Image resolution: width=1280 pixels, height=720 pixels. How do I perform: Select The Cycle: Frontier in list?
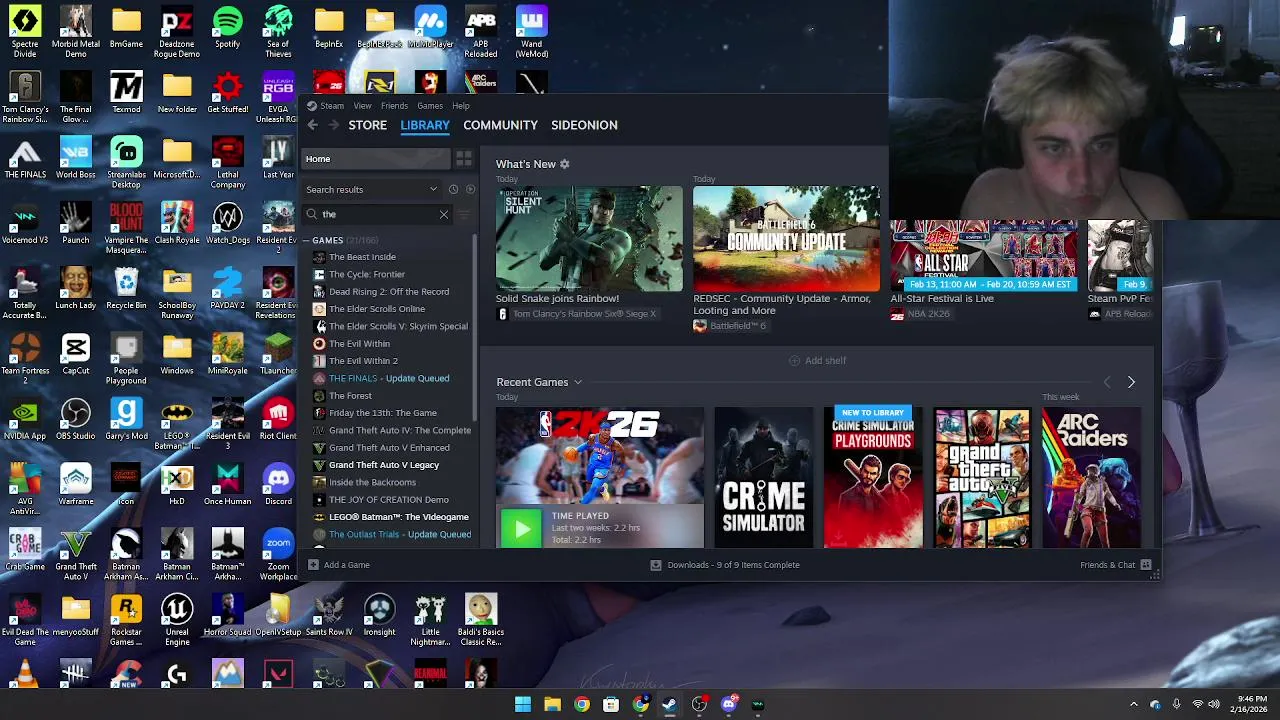point(367,274)
